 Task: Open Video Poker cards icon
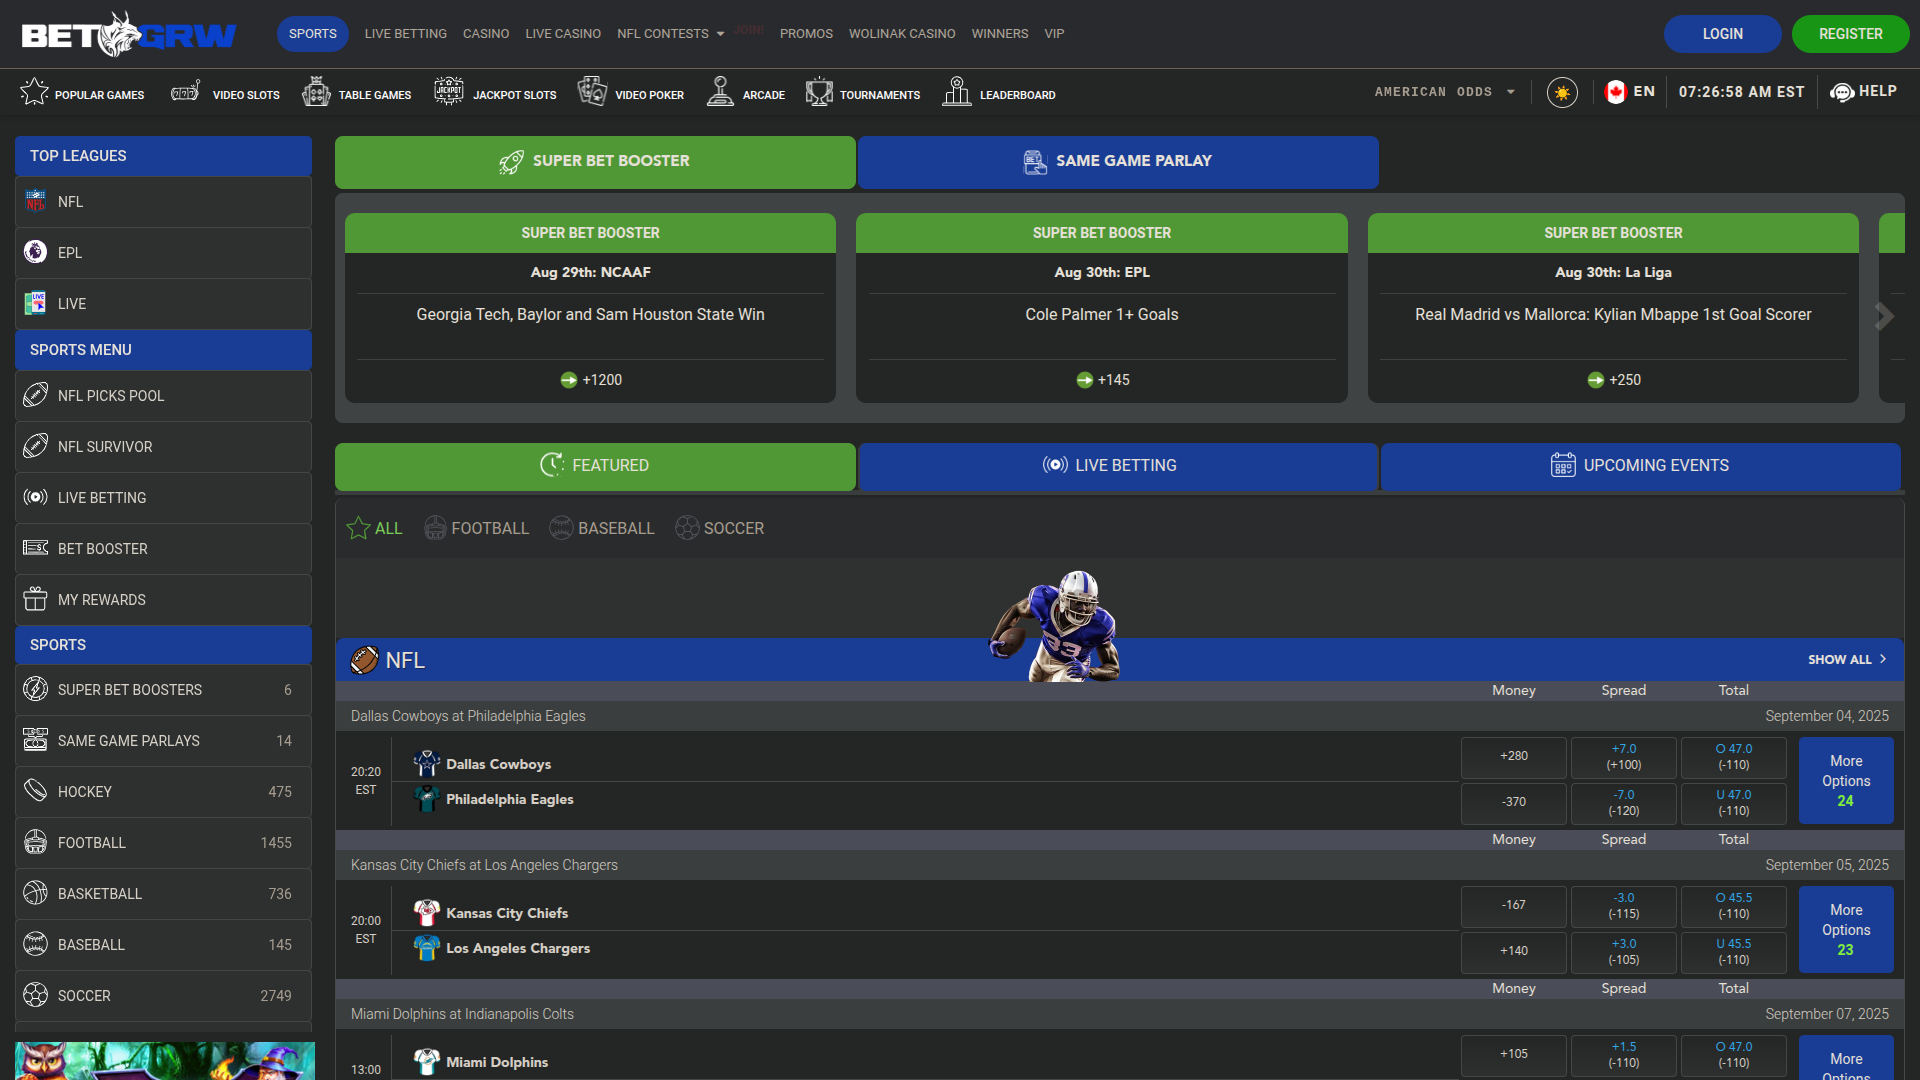tap(592, 92)
